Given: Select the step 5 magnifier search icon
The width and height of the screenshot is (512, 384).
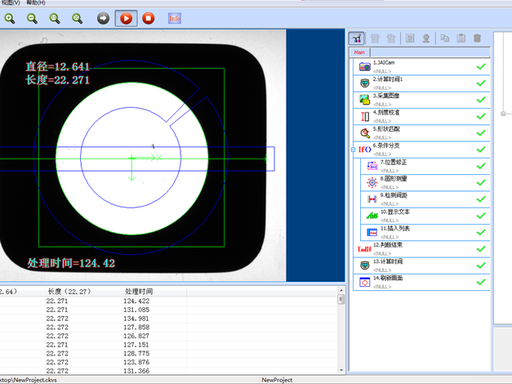Looking at the screenshot, I should pos(365,133).
